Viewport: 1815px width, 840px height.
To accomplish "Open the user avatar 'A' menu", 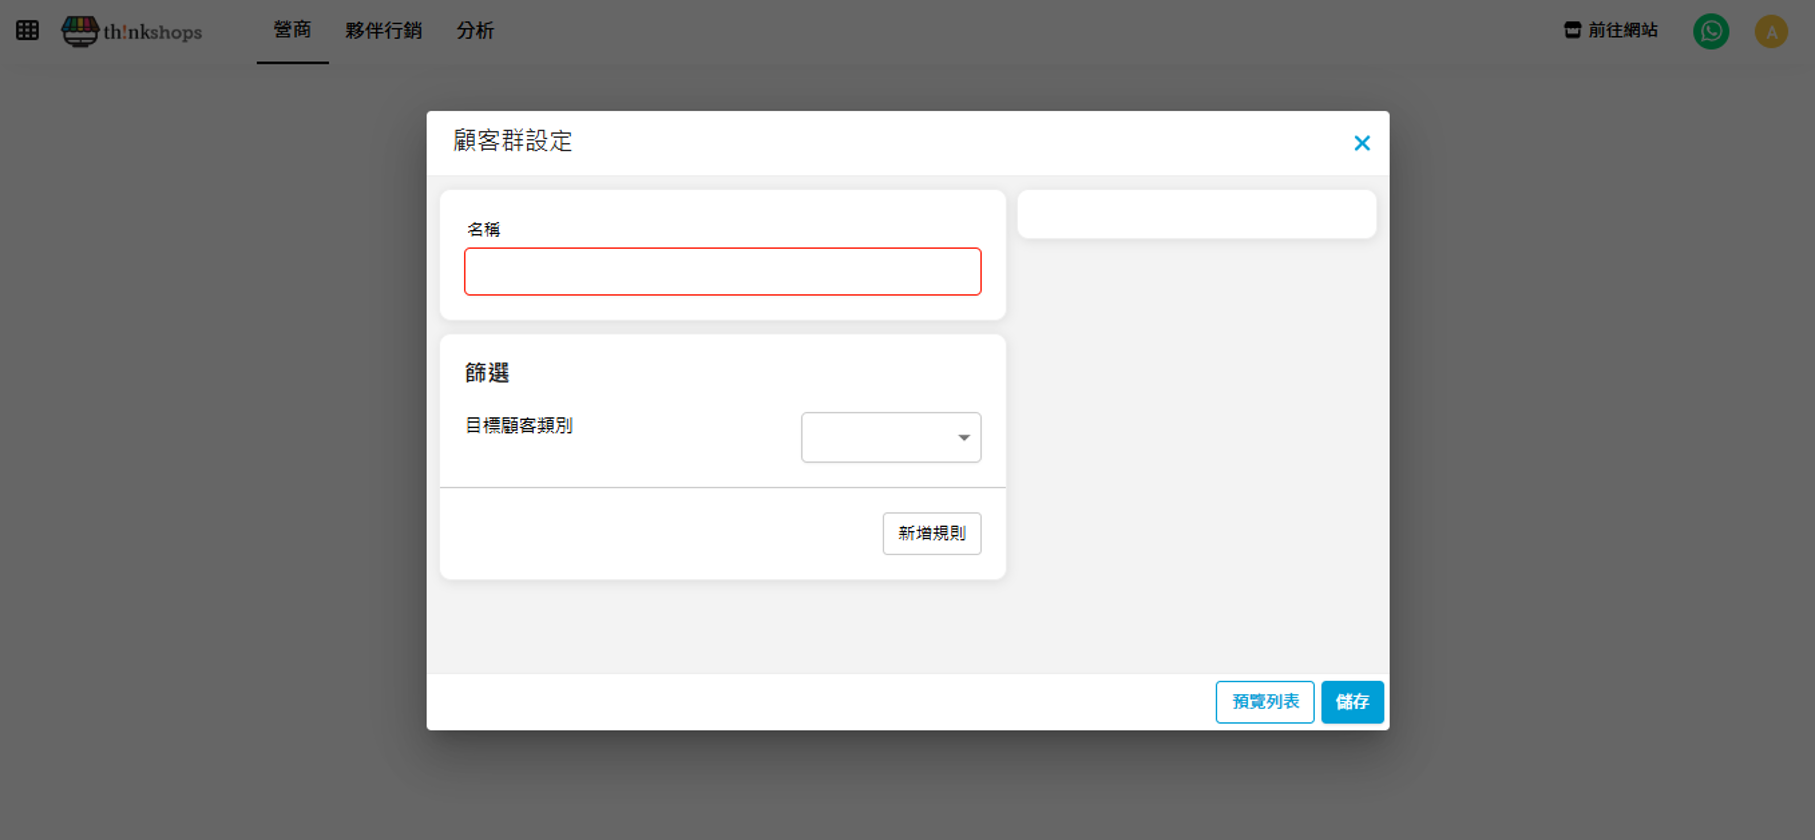I will pos(1770,31).
